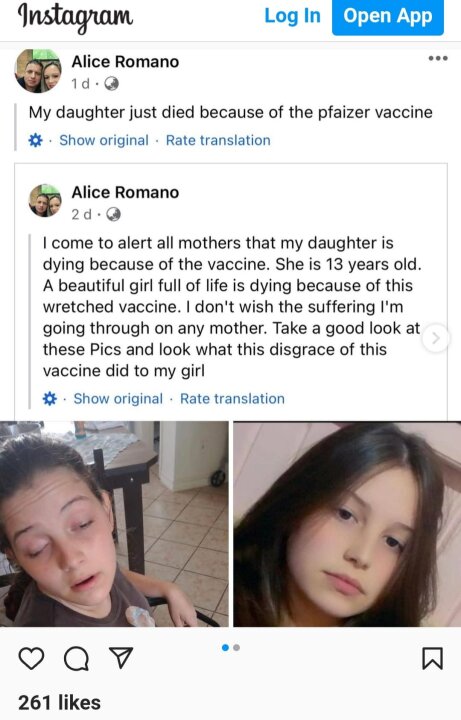The width and height of the screenshot is (461, 720).
Task: Rate translation of shared post
Action: click(232, 399)
